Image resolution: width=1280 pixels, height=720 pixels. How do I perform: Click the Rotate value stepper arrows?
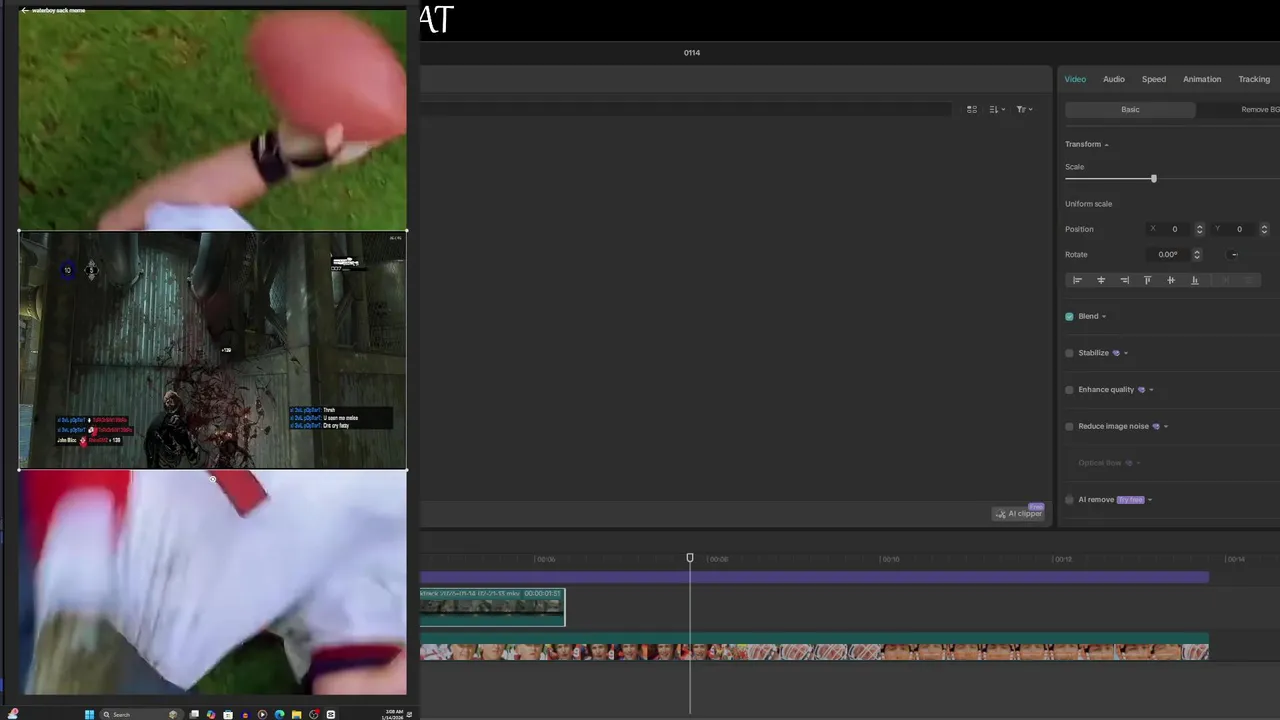(1197, 254)
